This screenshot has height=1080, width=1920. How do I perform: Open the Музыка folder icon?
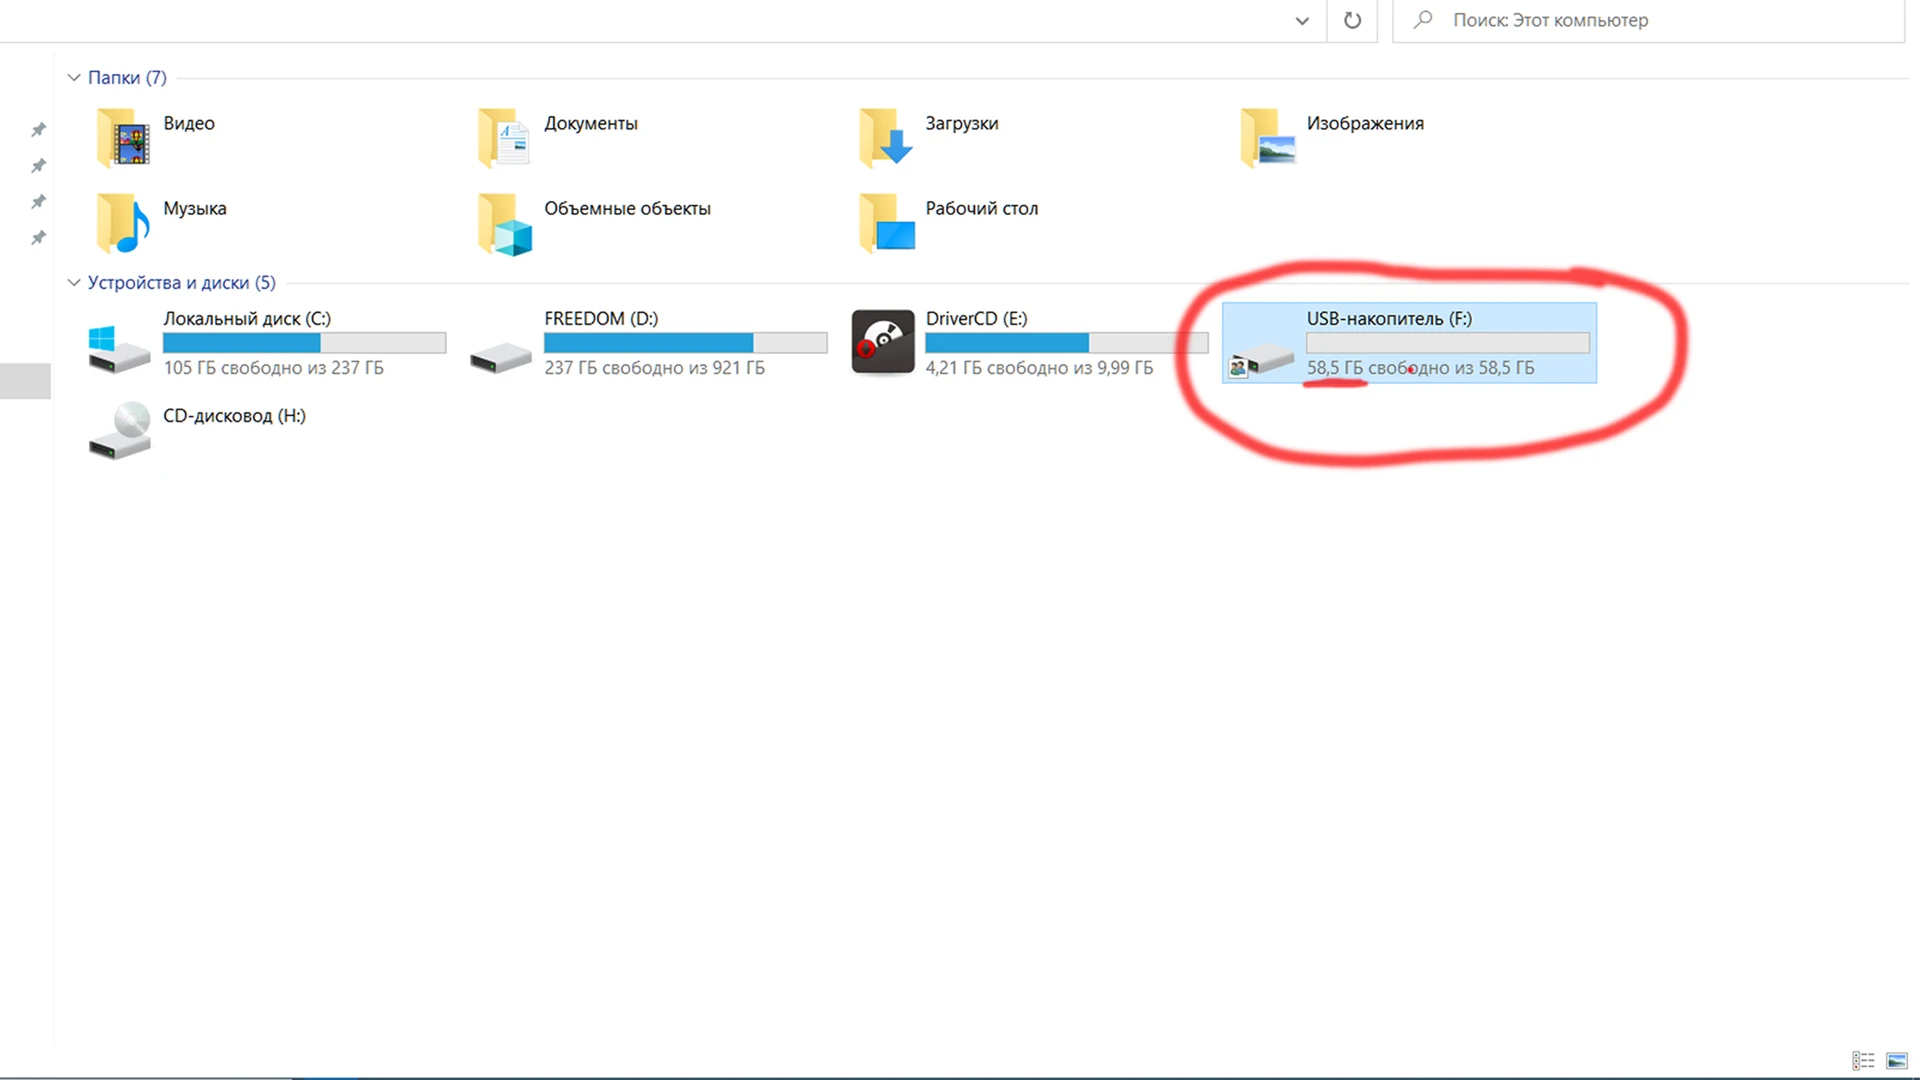coord(124,223)
